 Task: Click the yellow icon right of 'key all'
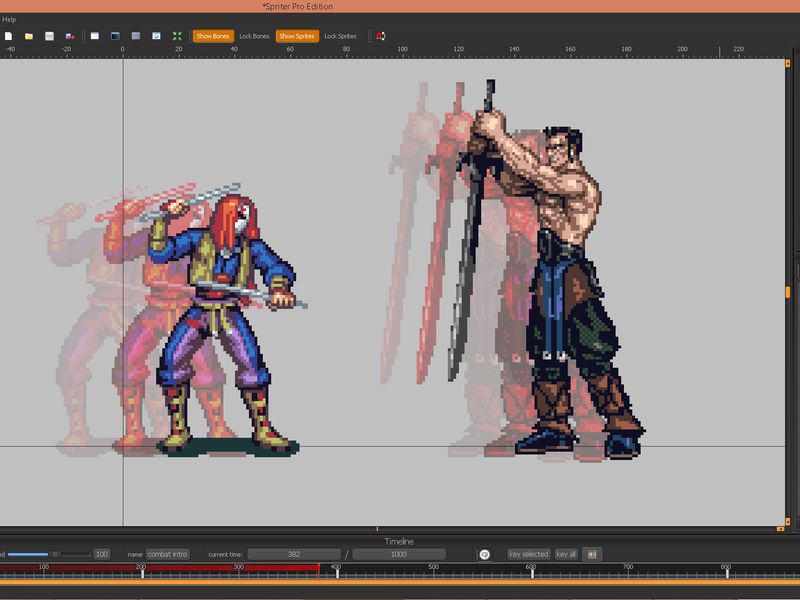point(592,554)
